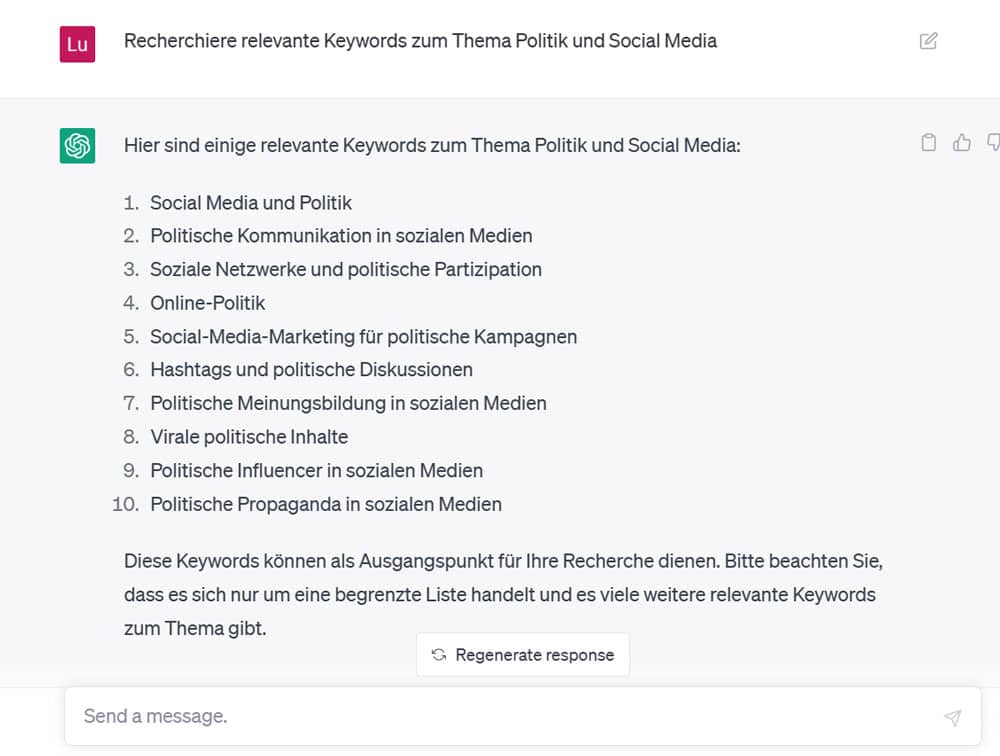Viewport: 1000px width, 756px height.
Task: Click the regenerate refresh arrow icon
Action: click(438, 655)
